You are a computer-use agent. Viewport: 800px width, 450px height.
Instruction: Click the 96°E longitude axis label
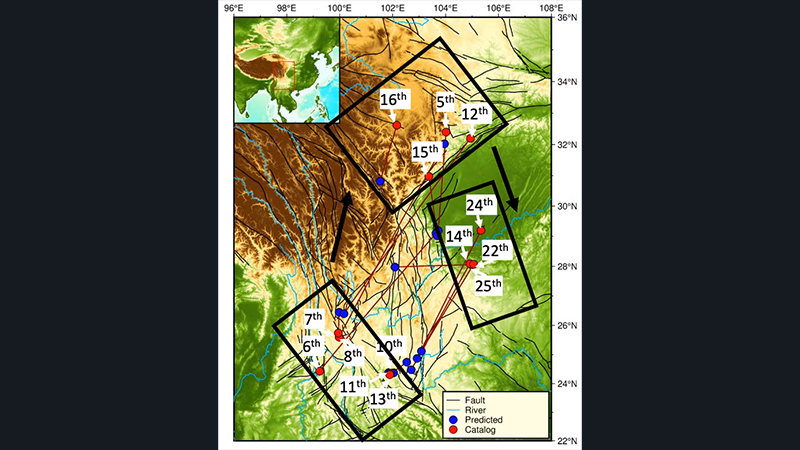pyautogui.click(x=234, y=8)
